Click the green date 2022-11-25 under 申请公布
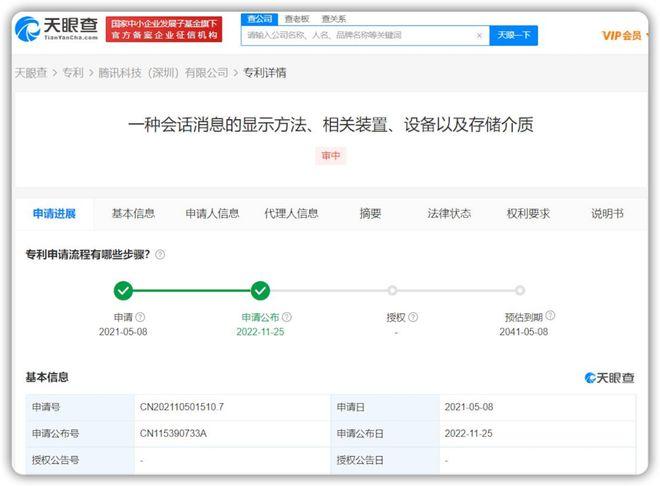This screenshot has height=486, width=660. (260, 332)
